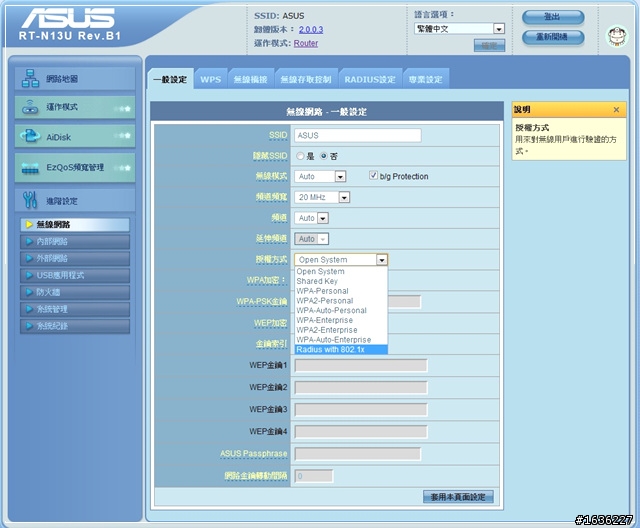Click the WEP金鑰3 input field
640x528 pixels.
tap(361, 410)
